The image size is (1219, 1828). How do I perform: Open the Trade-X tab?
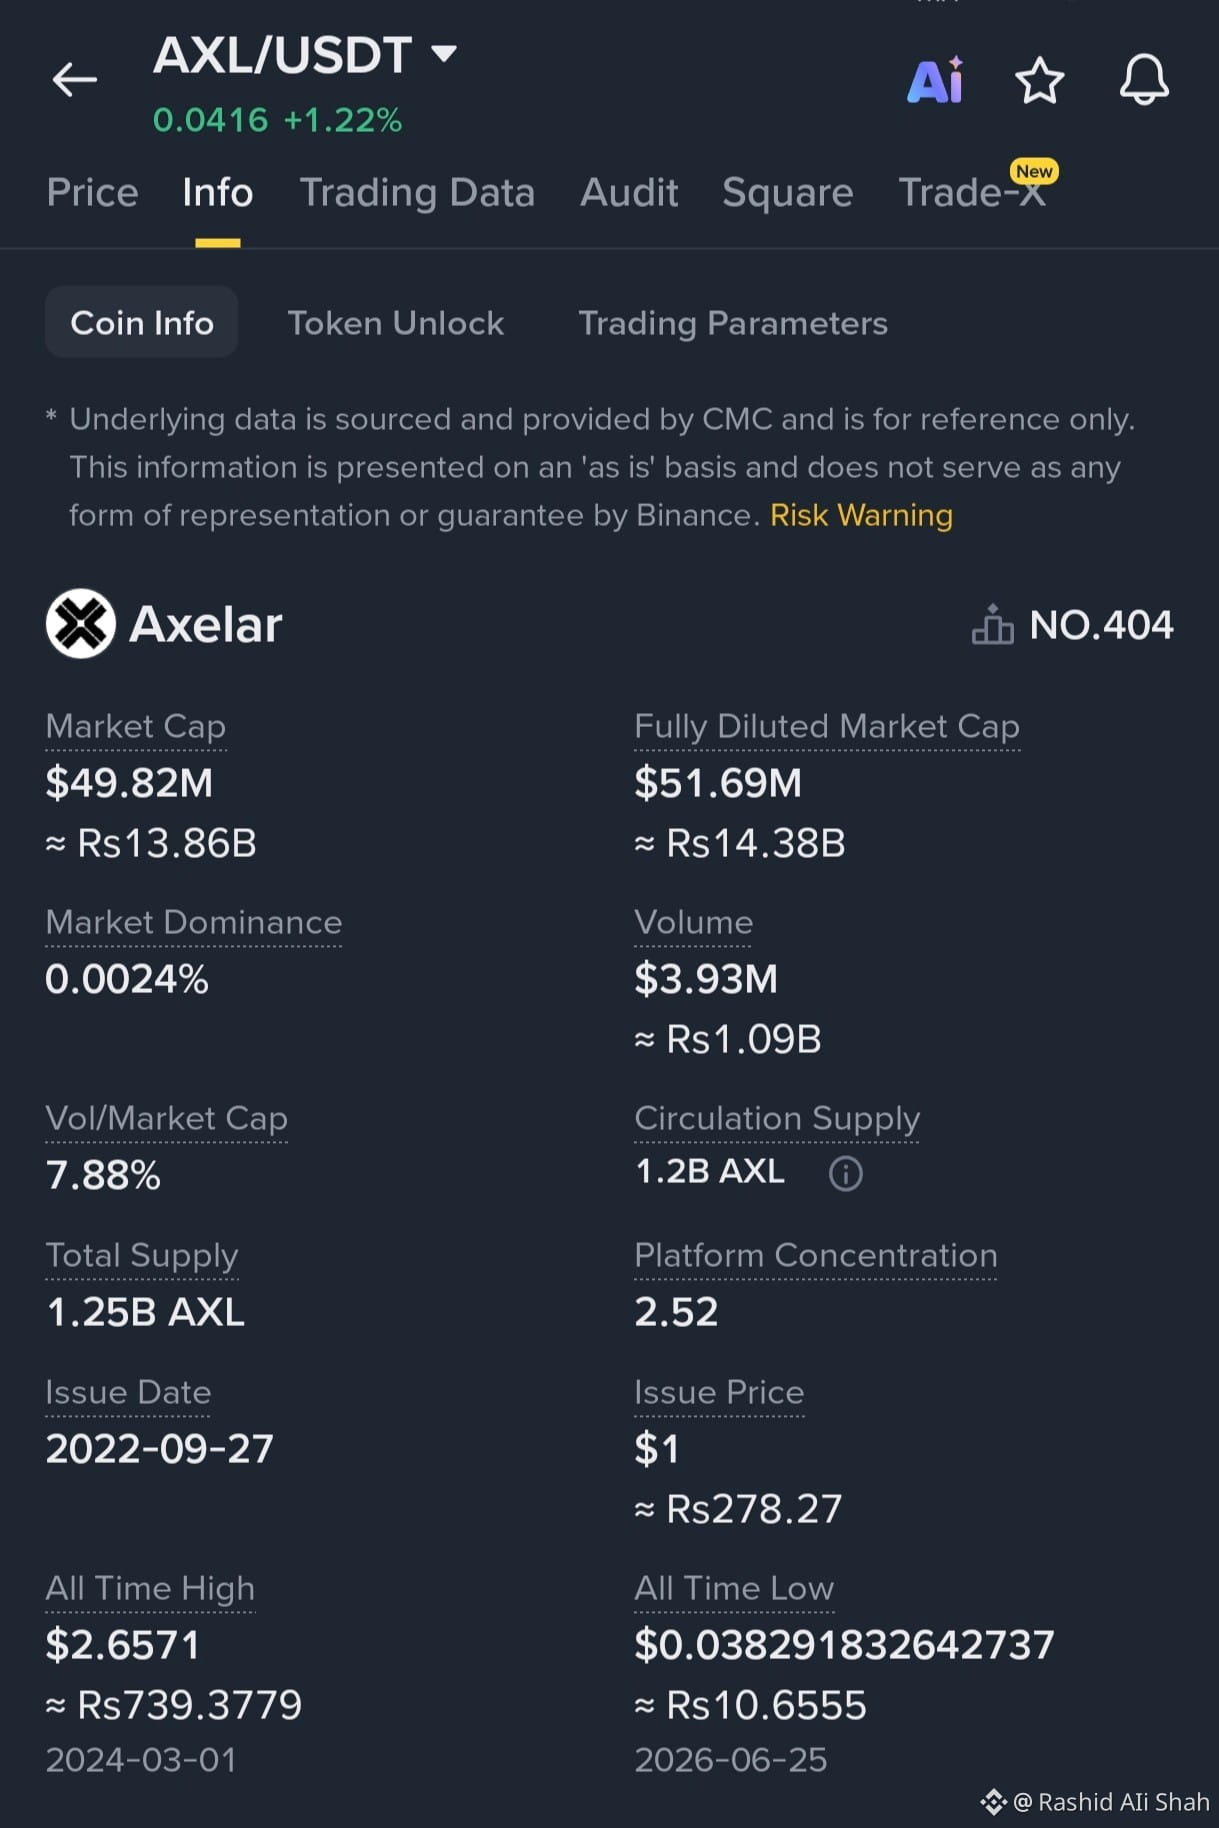[x=972, y=192]
